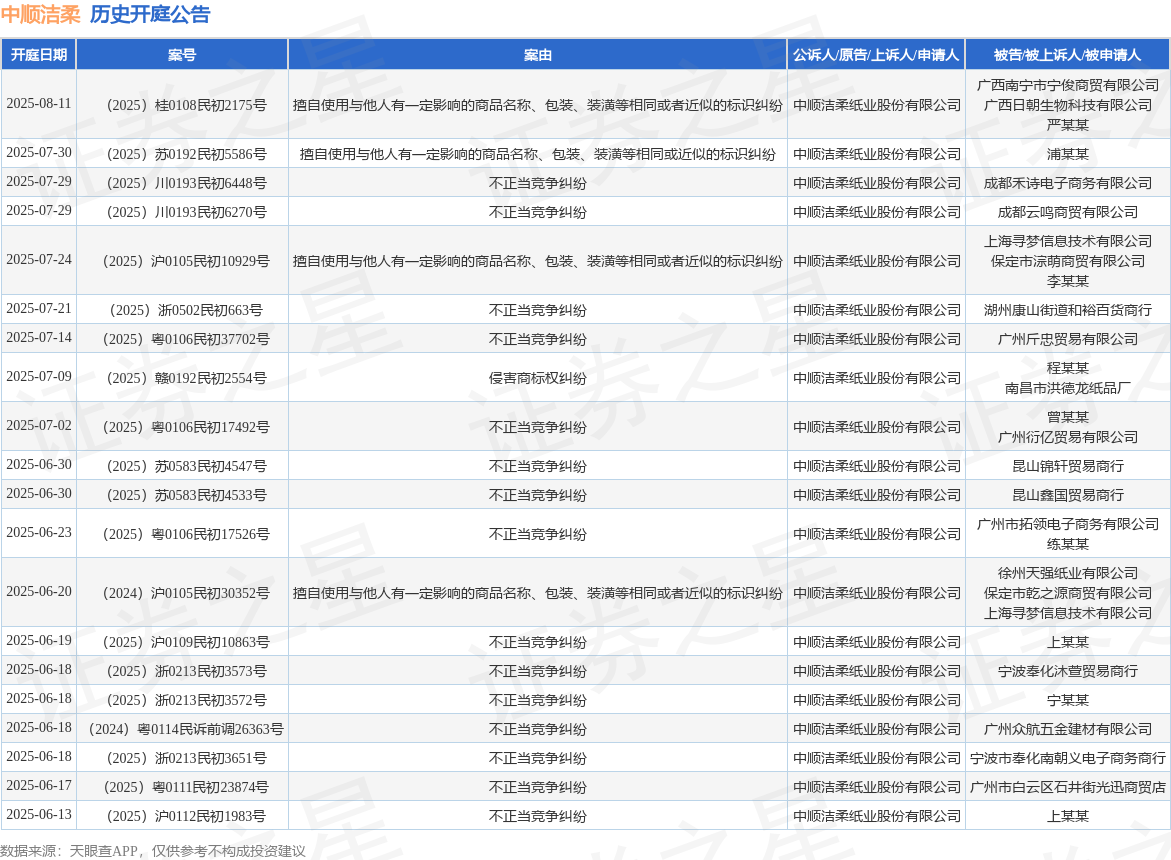Viewport: 1171px width, 860px height.
Task: Click the 中顺洁柔 title text
Action: point(40,14)
